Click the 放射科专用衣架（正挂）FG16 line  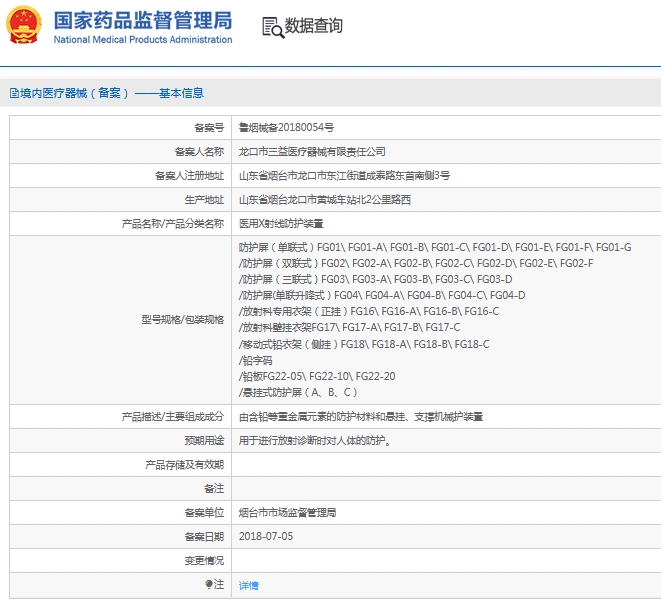[x=369, y=311]
